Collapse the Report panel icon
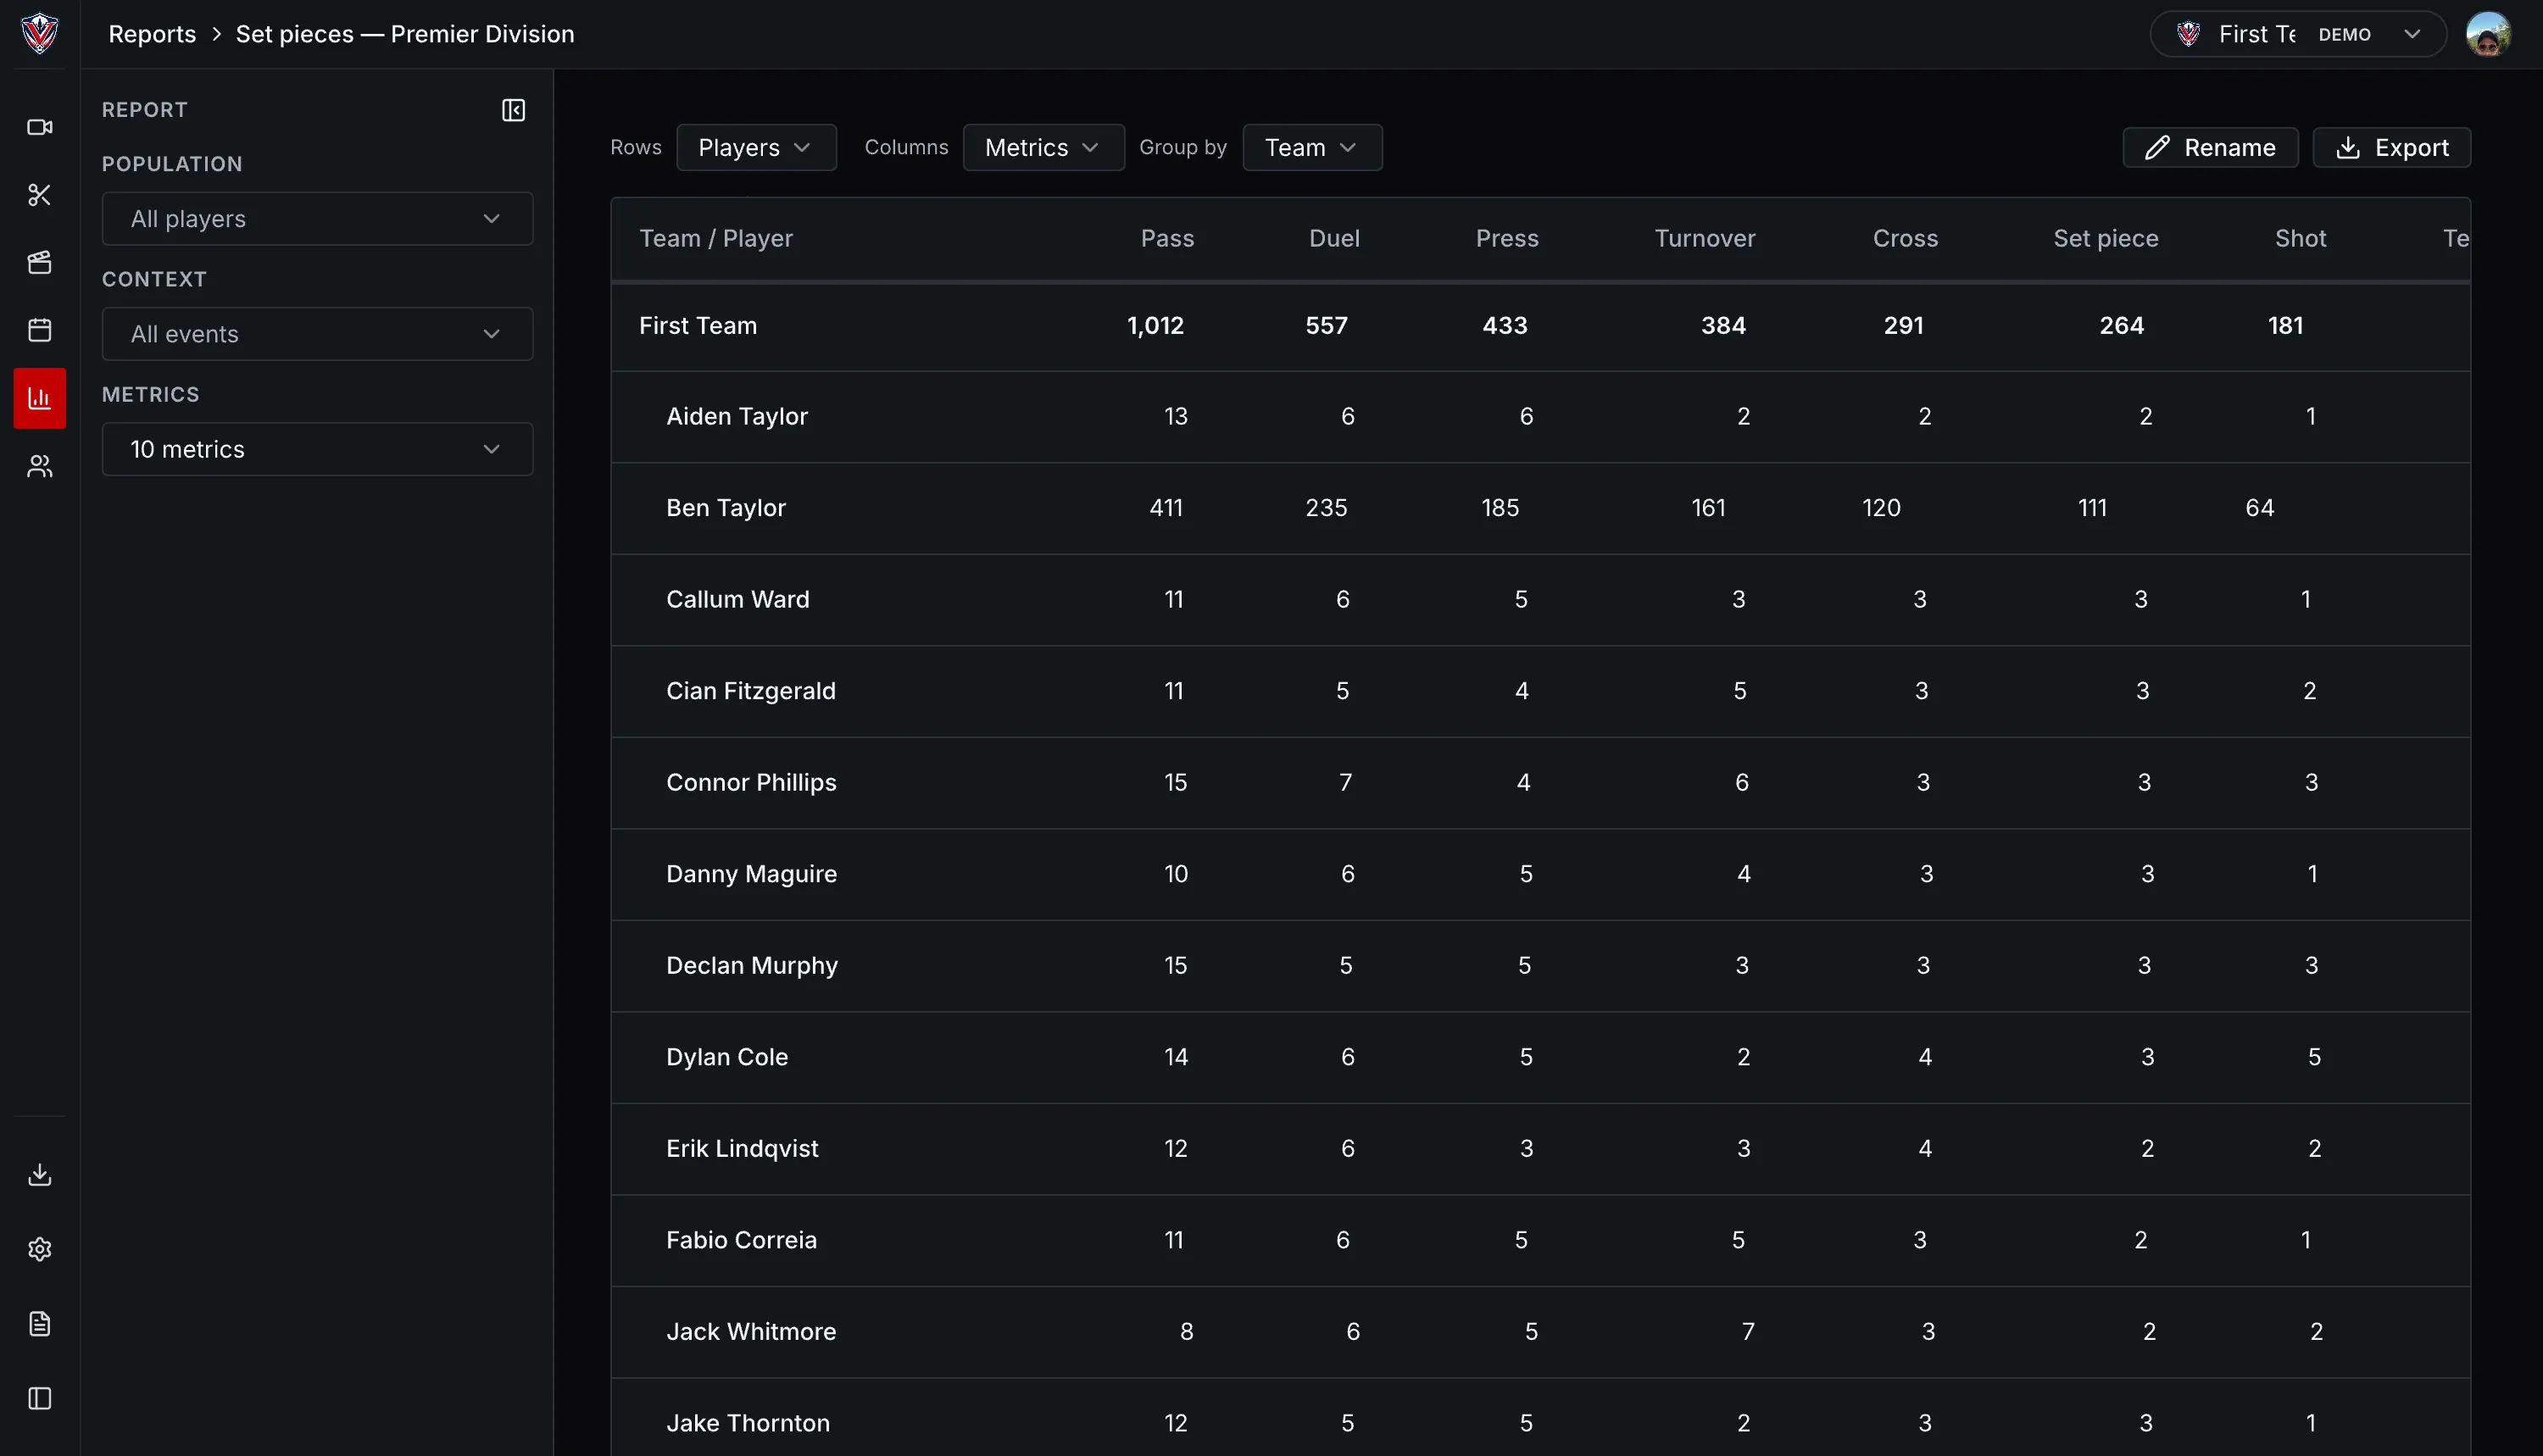The width and height of the screenshot is (2543, 1456). click(x=513, y=110)
